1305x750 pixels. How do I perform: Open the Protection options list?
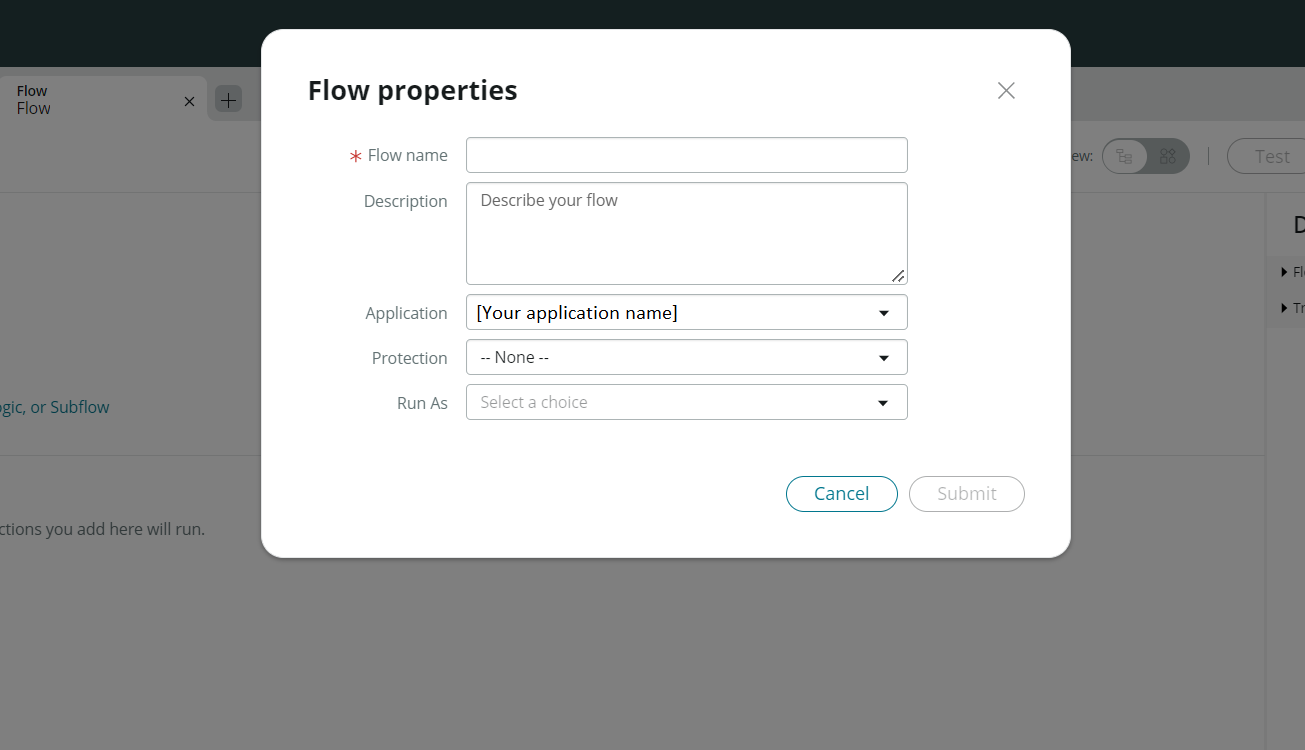[x=686, y=357]
